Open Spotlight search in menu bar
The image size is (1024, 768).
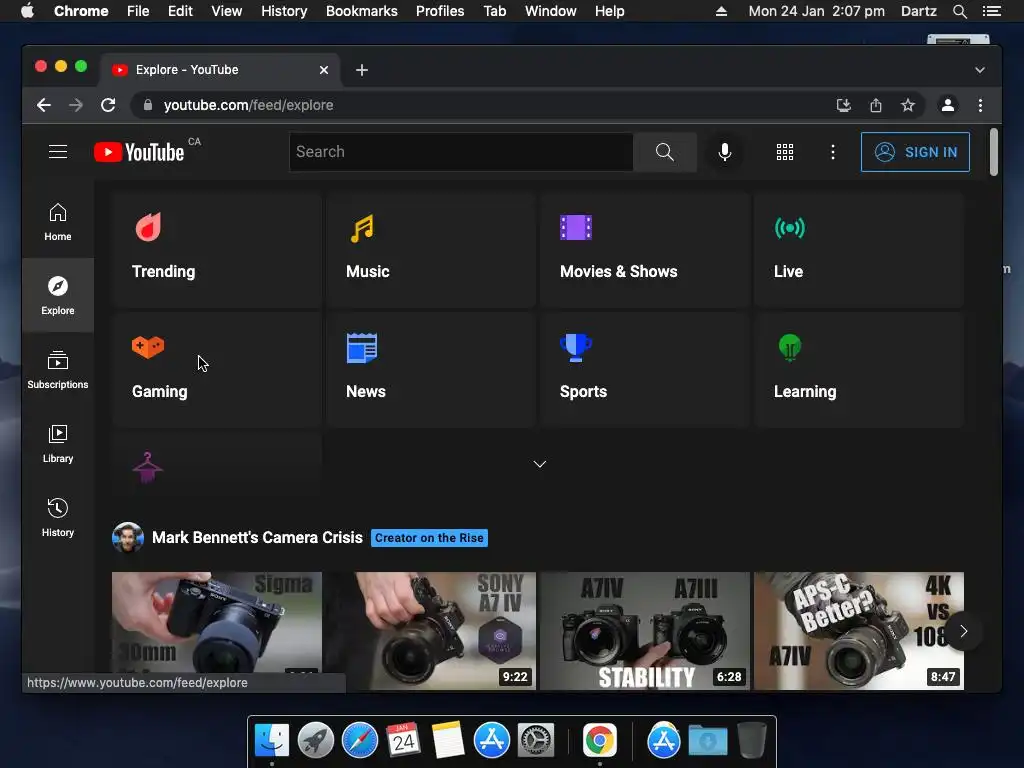point(959,11)
